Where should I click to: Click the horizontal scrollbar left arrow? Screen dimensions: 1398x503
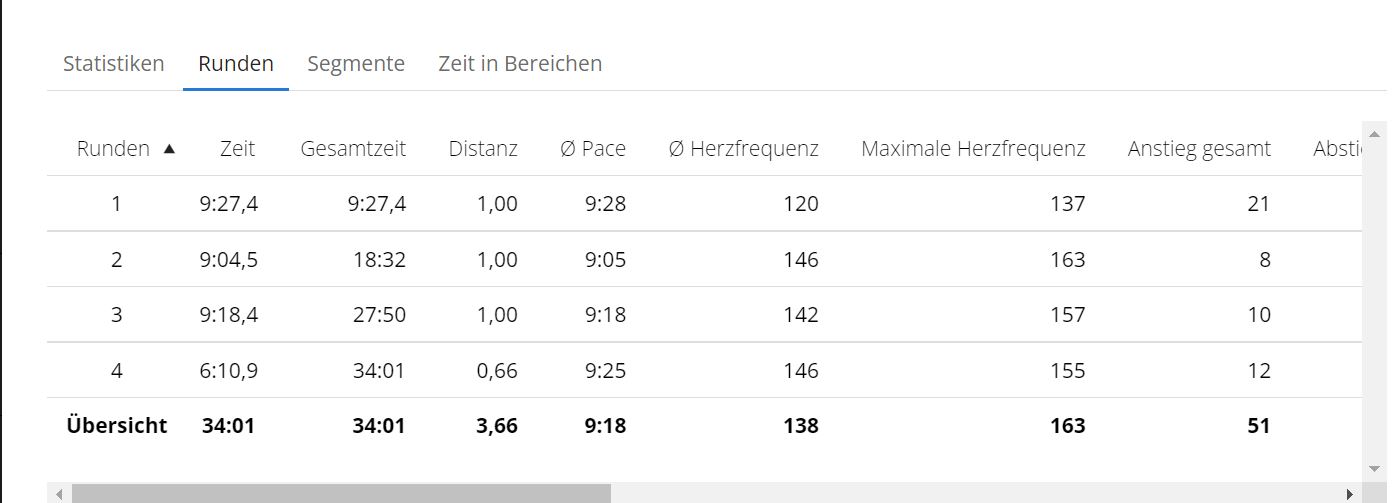(59, 494)
